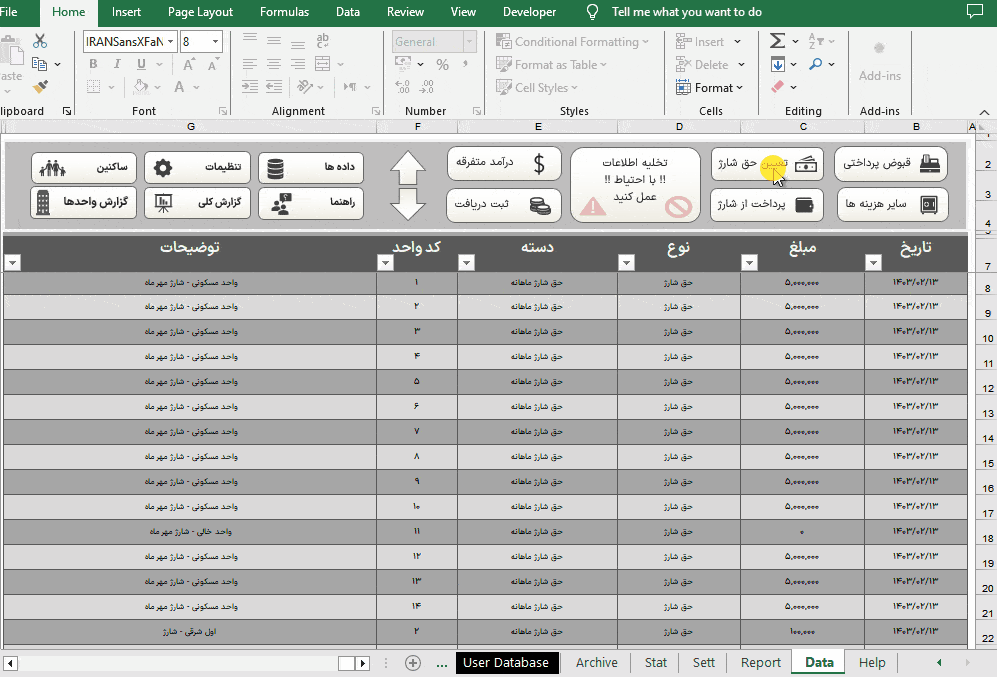Toggle Align Right
Viewport: 997px width, 677px height.
[298, 64]
